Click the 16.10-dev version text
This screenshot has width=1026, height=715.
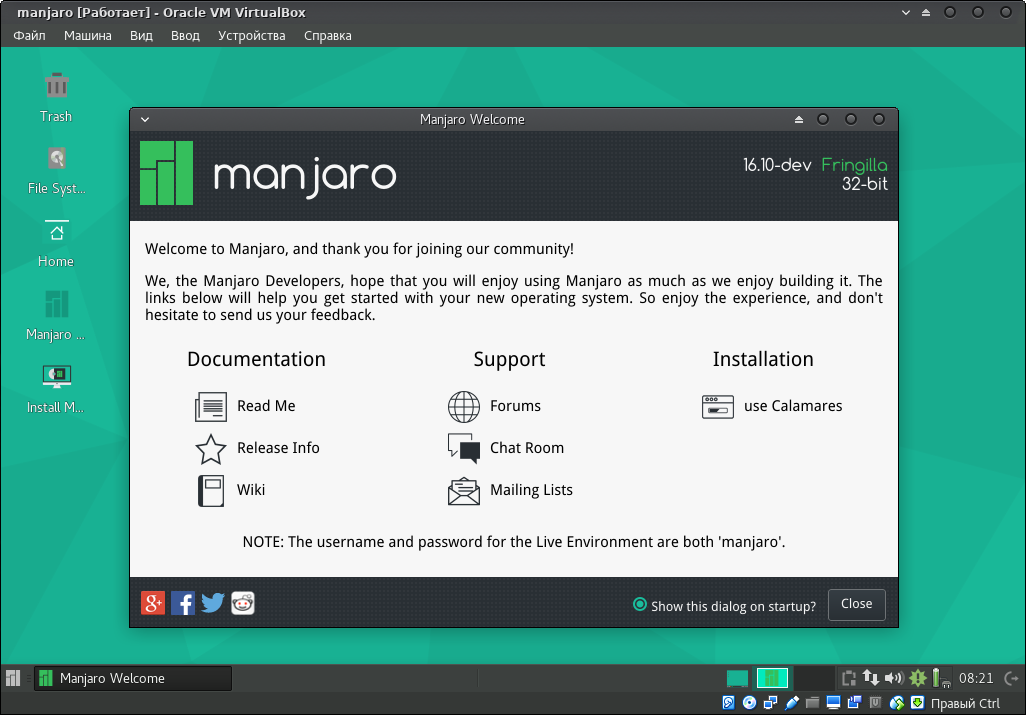777,165
